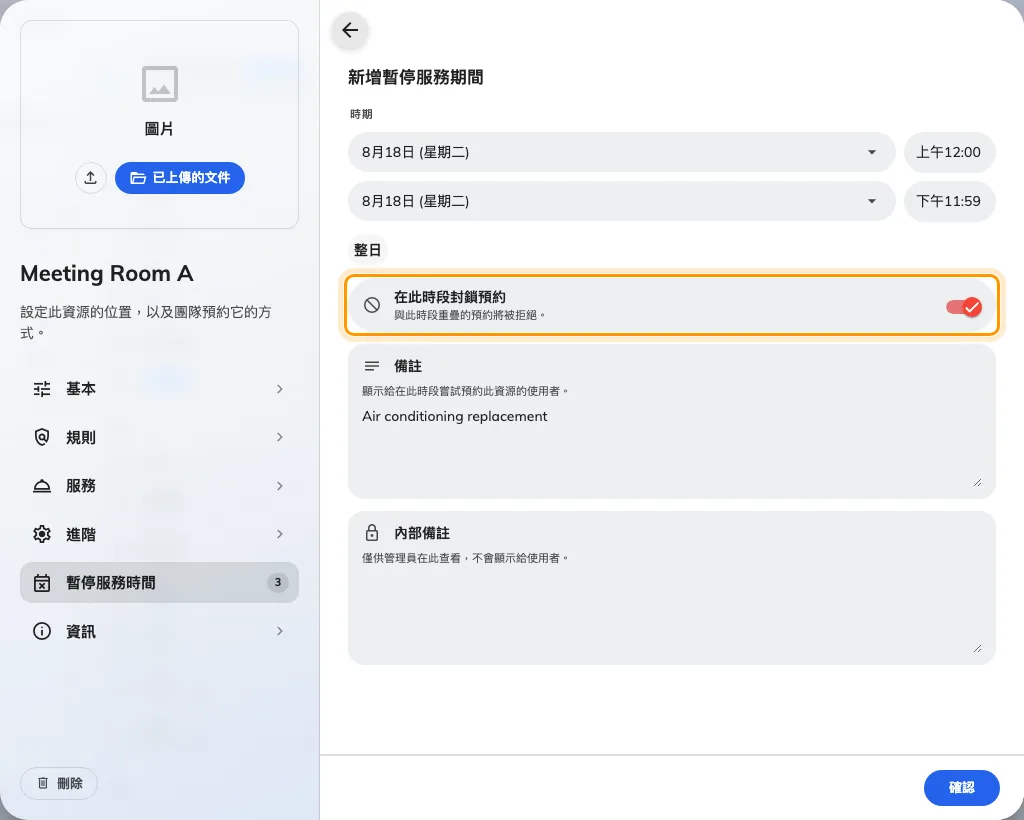Click the count badge 3 on 暫停服務時間
Viewport: 1024px width, 820px height.
[x=278, y=582]
